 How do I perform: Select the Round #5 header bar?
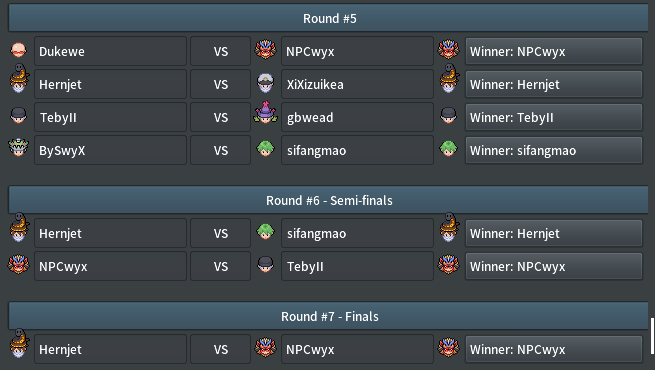tap(328, 18)
